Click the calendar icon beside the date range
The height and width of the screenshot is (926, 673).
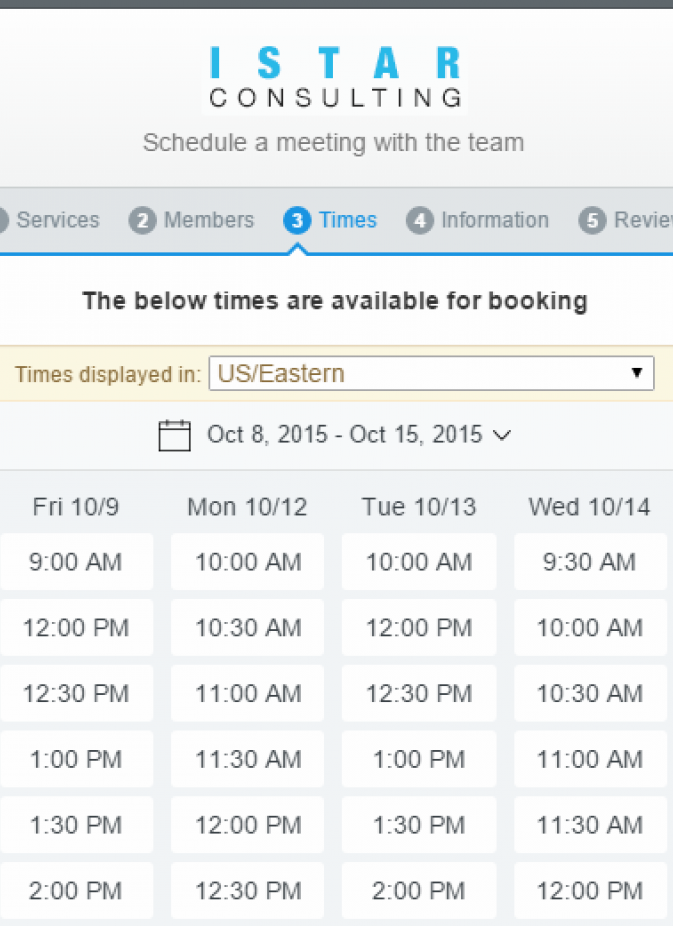tap(174, 435)
